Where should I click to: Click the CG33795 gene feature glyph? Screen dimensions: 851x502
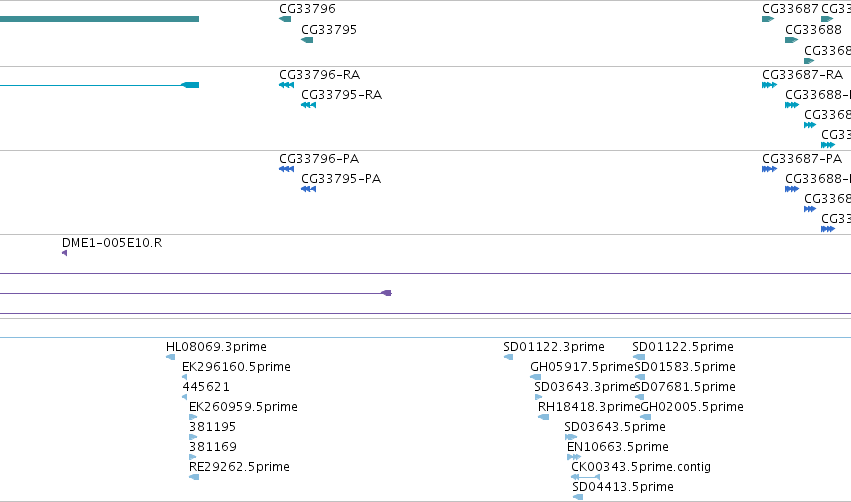(307, 40)
